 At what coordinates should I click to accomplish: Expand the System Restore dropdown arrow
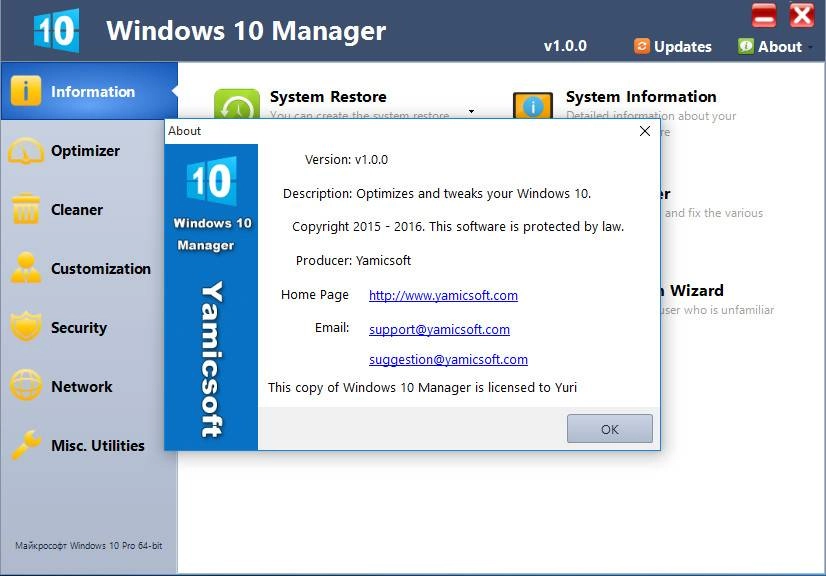pos(471,111)
